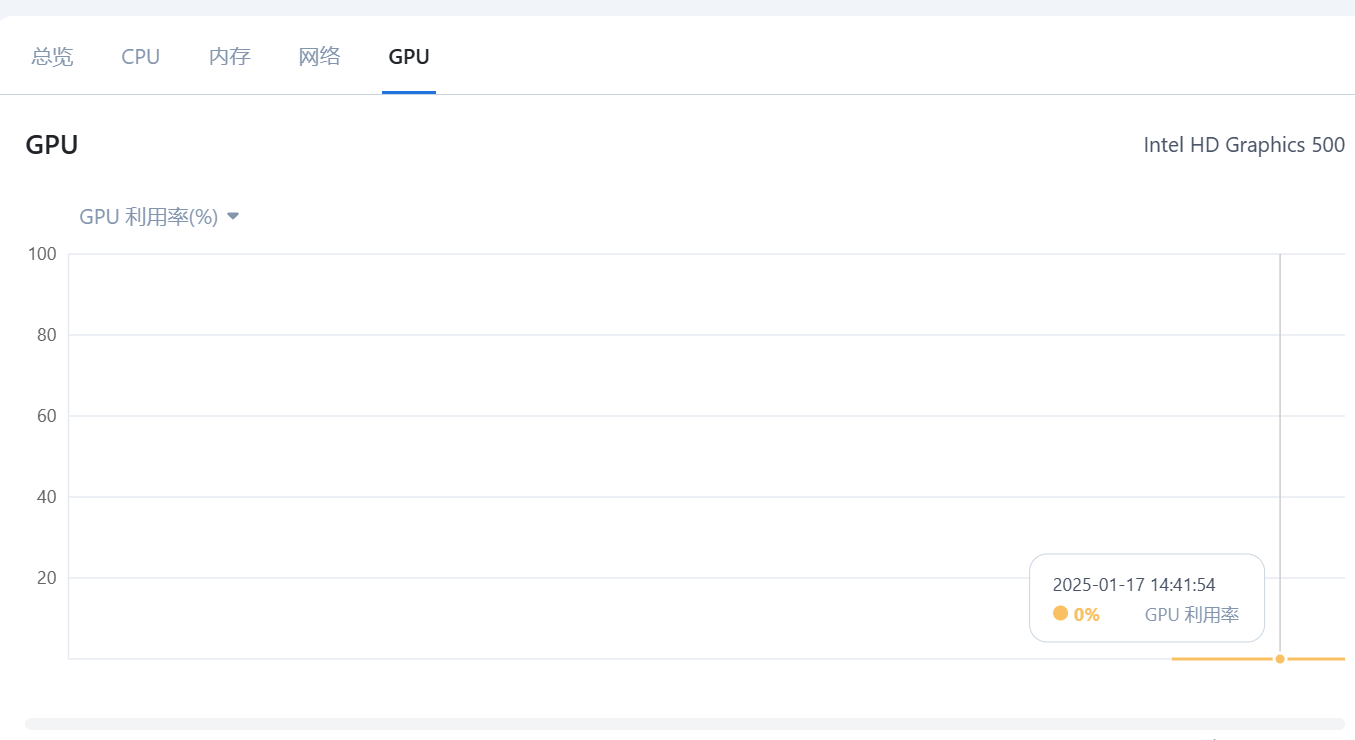Click the GPU section heading

[x=52, y=145]
